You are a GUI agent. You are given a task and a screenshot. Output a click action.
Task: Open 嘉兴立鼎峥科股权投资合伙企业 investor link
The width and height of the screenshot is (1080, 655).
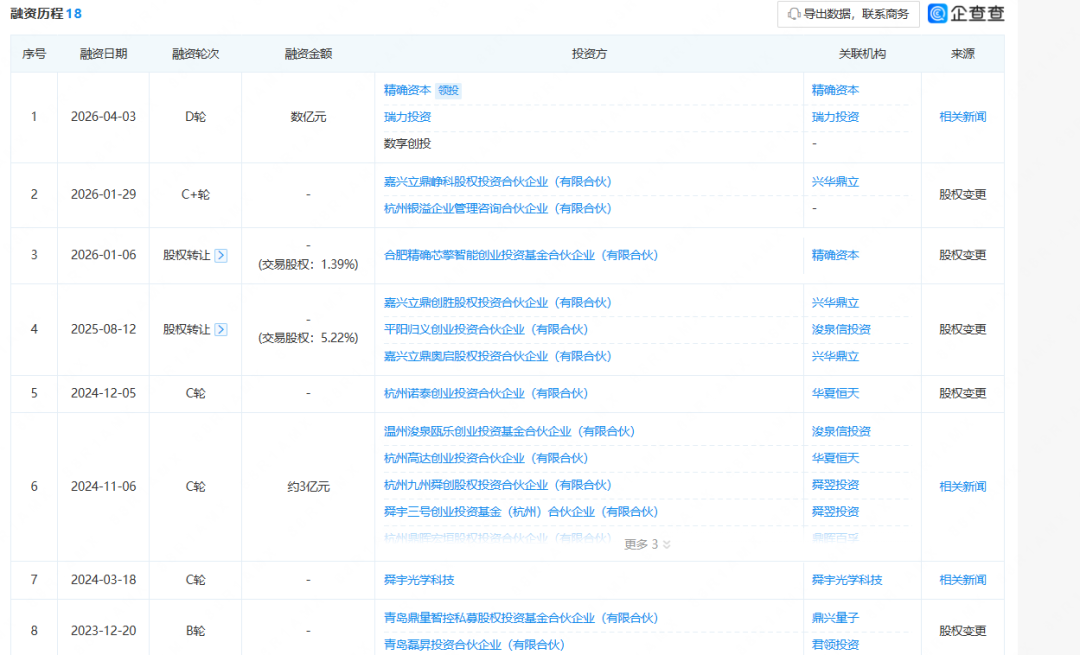pos(497,182)
